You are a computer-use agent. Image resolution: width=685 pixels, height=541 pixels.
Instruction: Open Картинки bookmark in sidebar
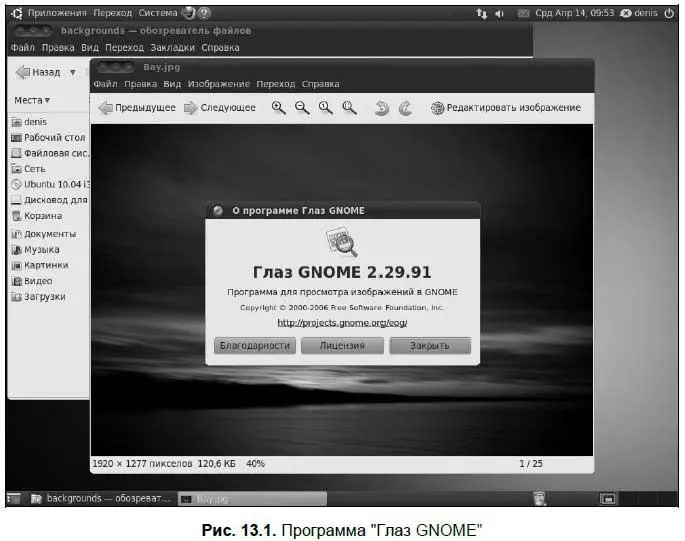[40, 266]
